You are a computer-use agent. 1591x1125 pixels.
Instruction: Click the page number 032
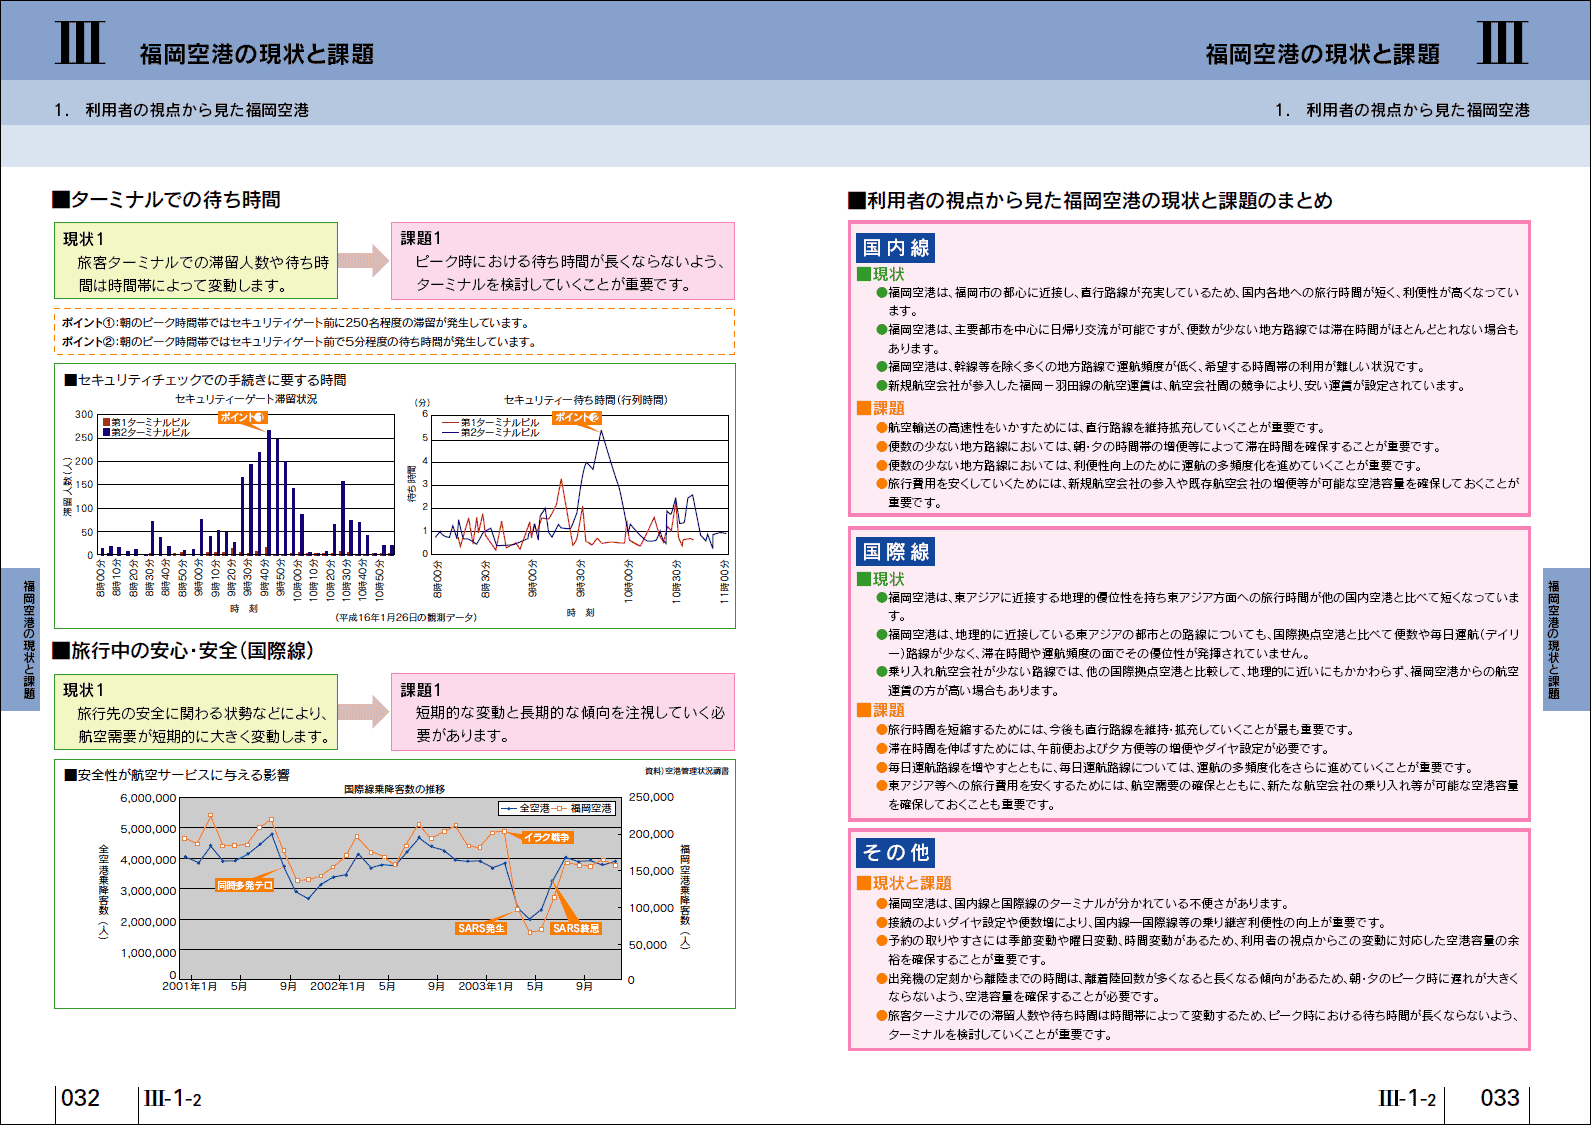[x=81, y=1098]
